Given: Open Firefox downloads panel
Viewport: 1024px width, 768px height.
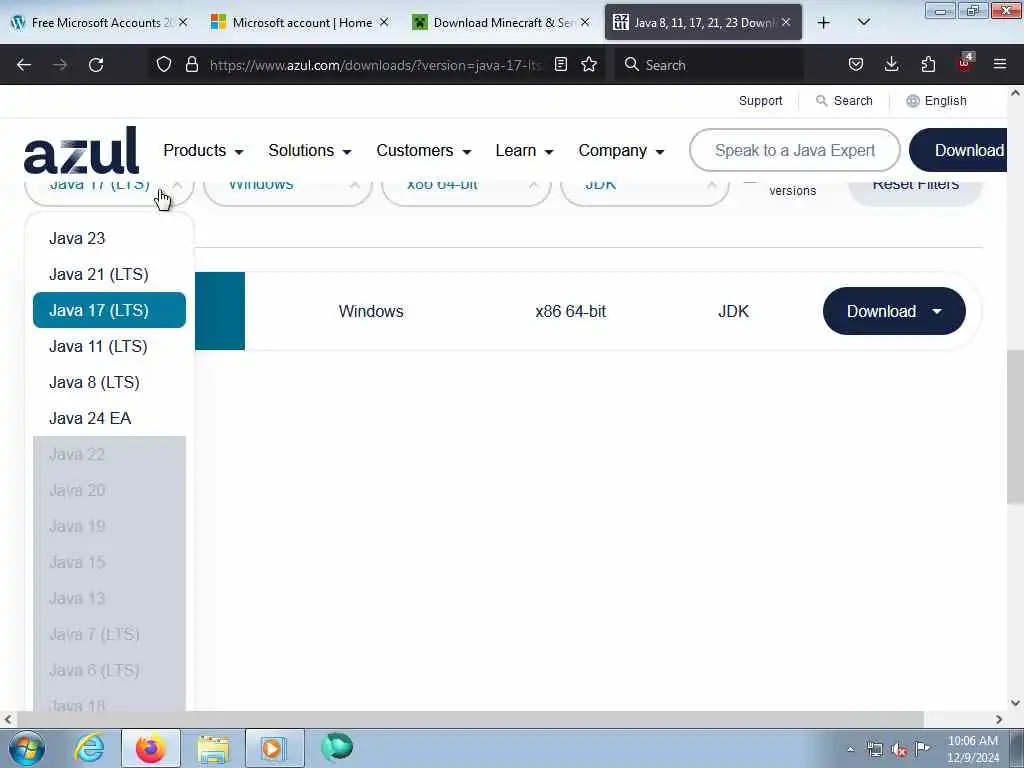Looking at the screenshot, I should (891, 64).
